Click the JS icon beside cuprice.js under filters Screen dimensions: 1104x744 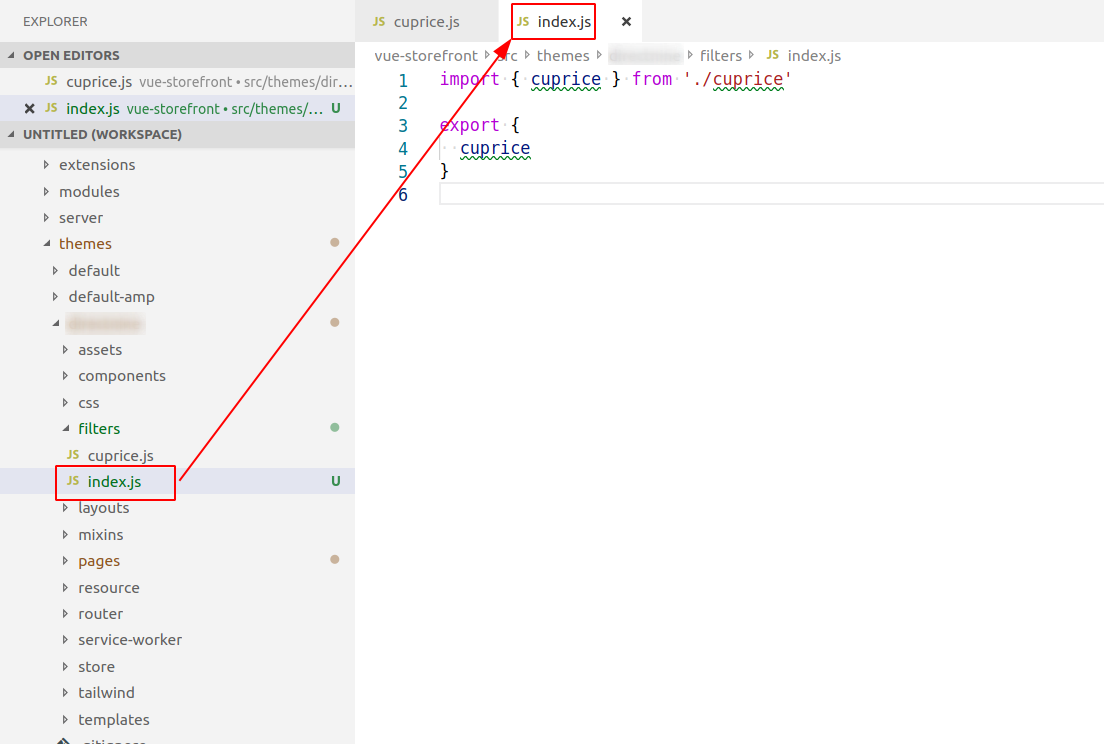[73, 455]
